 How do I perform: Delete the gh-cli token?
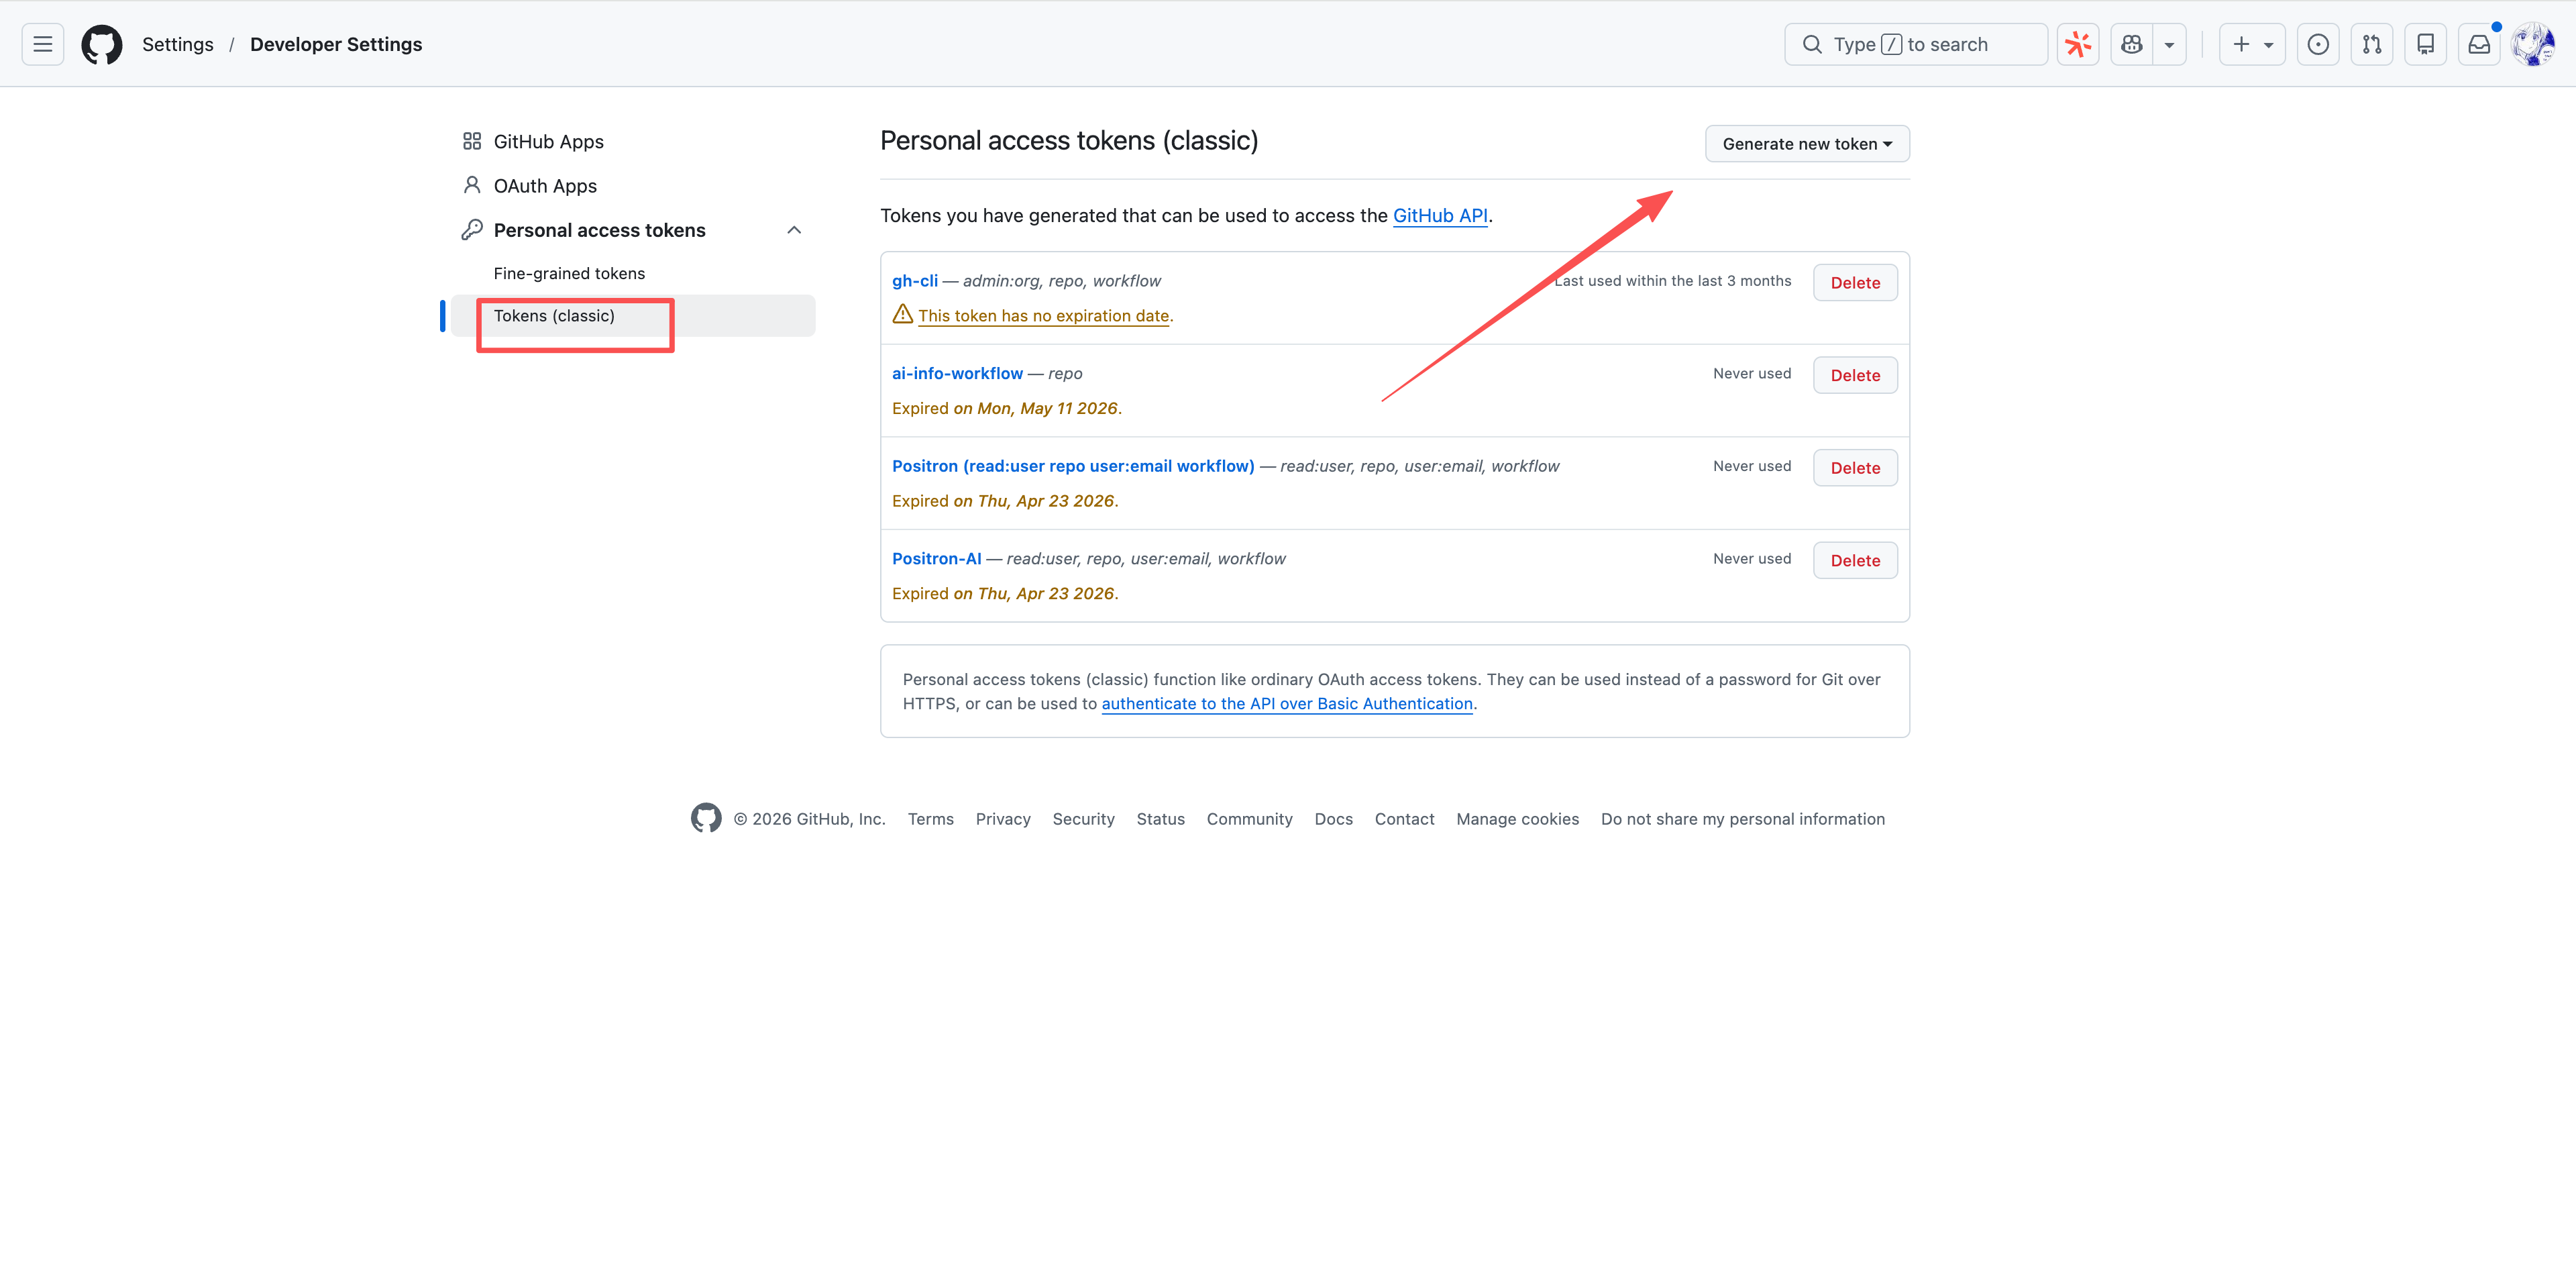tap(1855, 282)
